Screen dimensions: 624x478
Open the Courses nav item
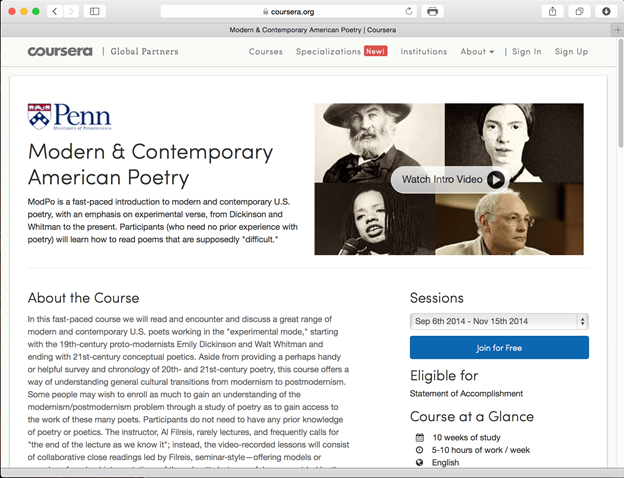click(265, 51)
